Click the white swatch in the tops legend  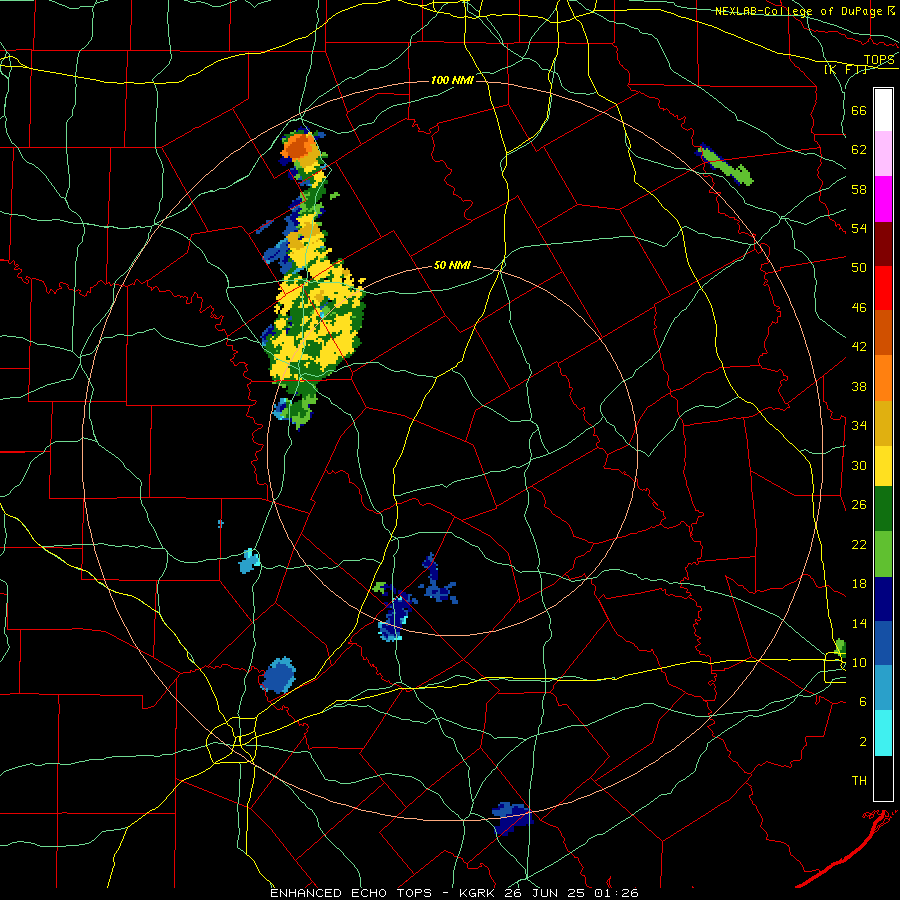[x=883, y=110]
